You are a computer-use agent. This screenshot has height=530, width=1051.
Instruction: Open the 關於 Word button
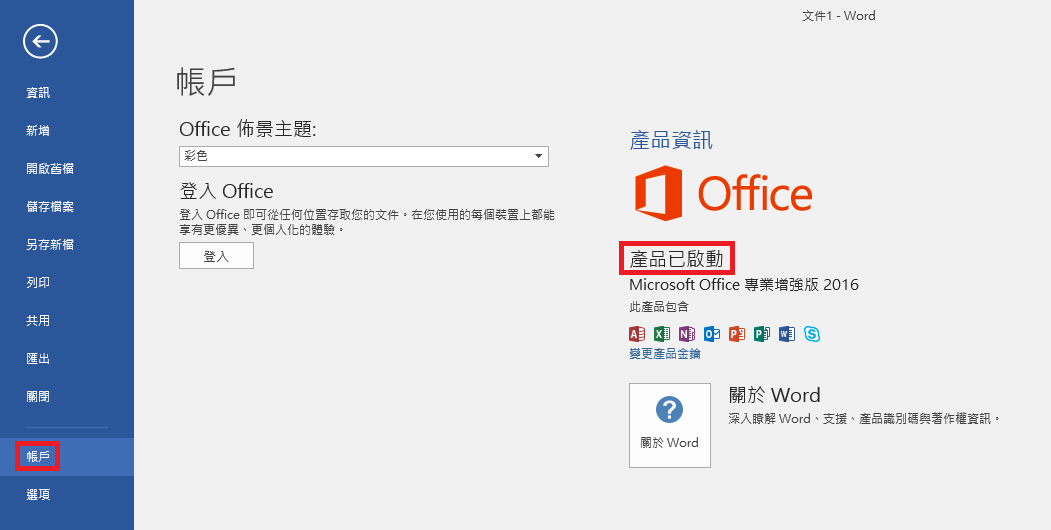point(669,425)
